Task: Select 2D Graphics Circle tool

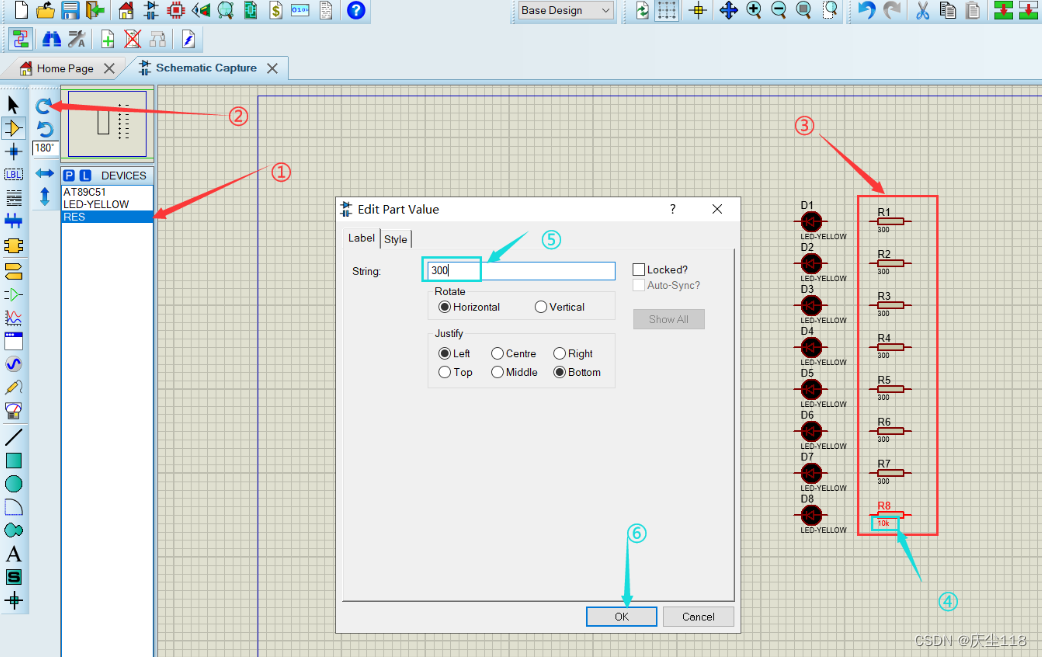Action: tap(13, 484)
